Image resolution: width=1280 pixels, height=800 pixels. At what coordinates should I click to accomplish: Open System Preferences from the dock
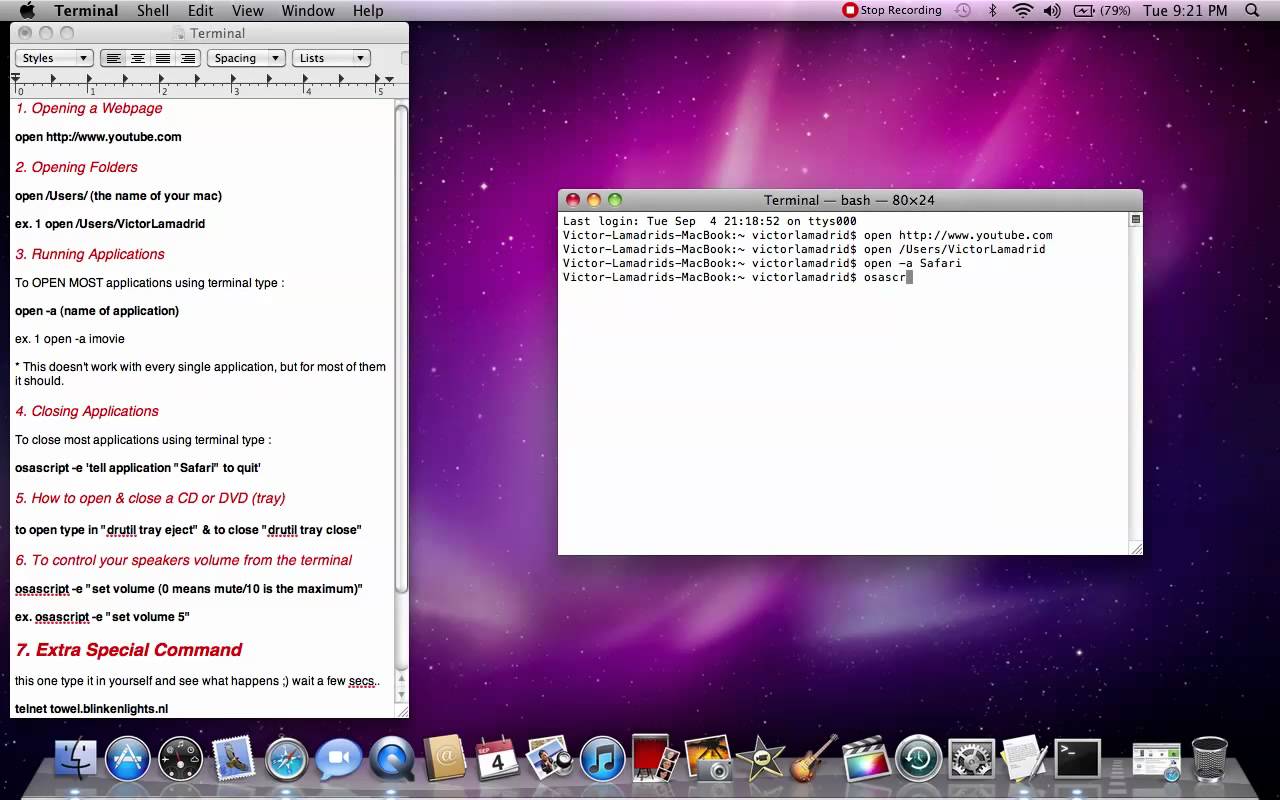coord(971,760)
